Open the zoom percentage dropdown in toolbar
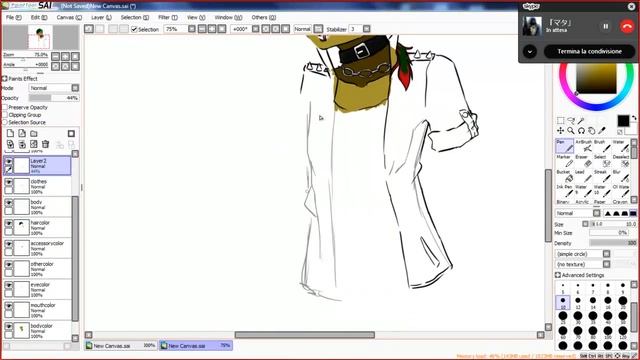 pos(191,29)
